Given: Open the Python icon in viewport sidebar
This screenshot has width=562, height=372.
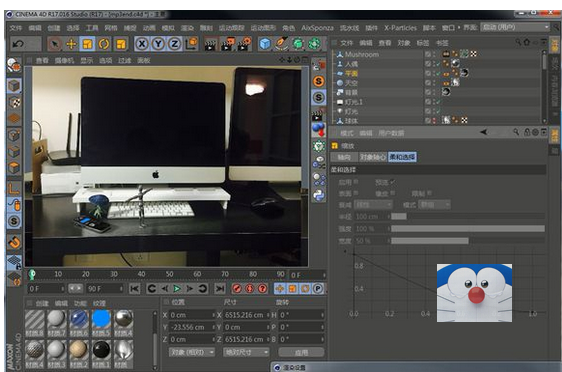Looking at the screenshot, I should (318, 195).
